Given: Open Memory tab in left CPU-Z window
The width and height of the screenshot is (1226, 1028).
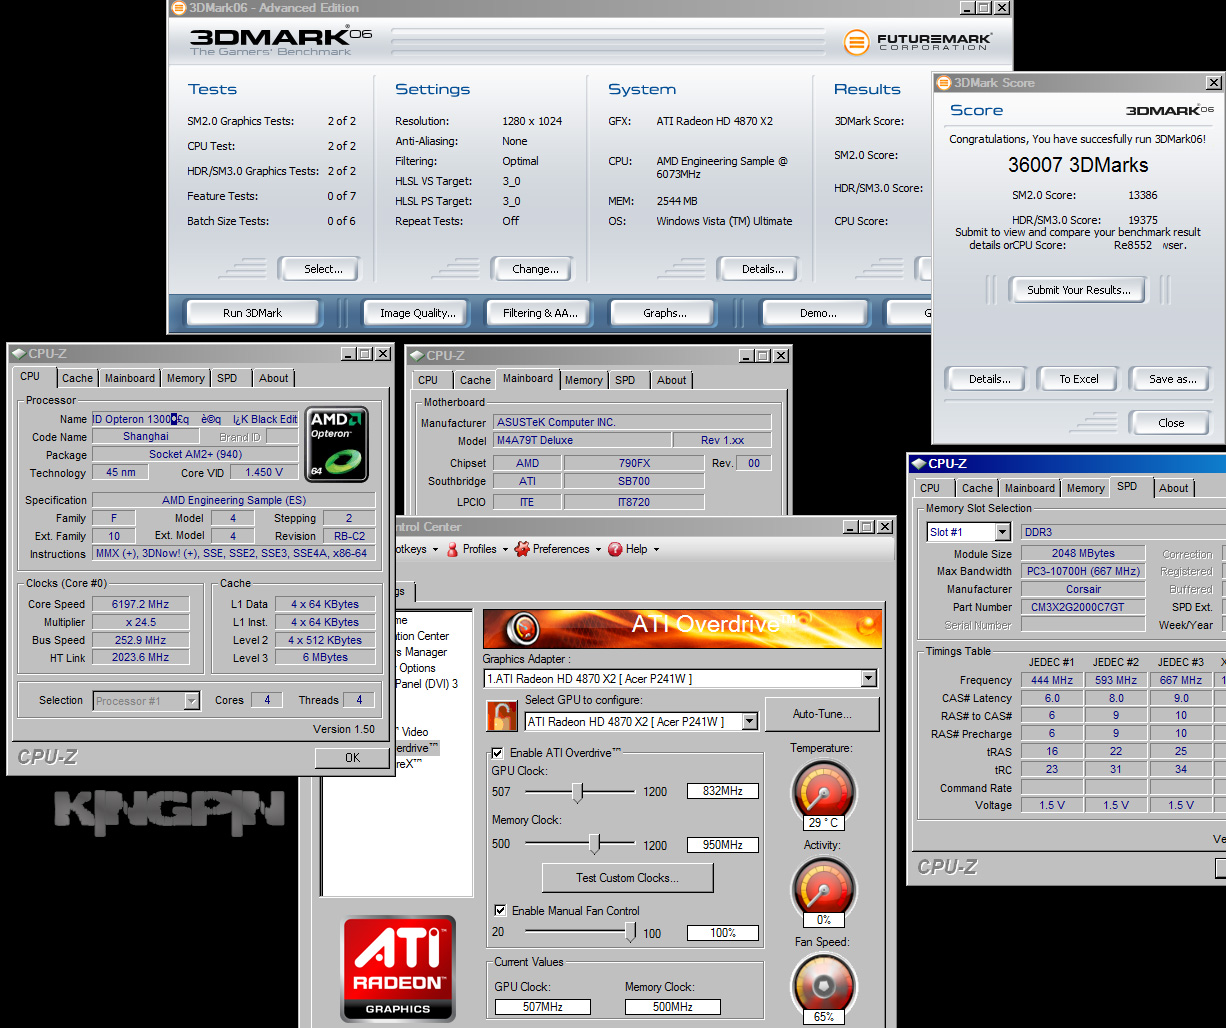Looking at the screenshot, I should click(186, 378).
